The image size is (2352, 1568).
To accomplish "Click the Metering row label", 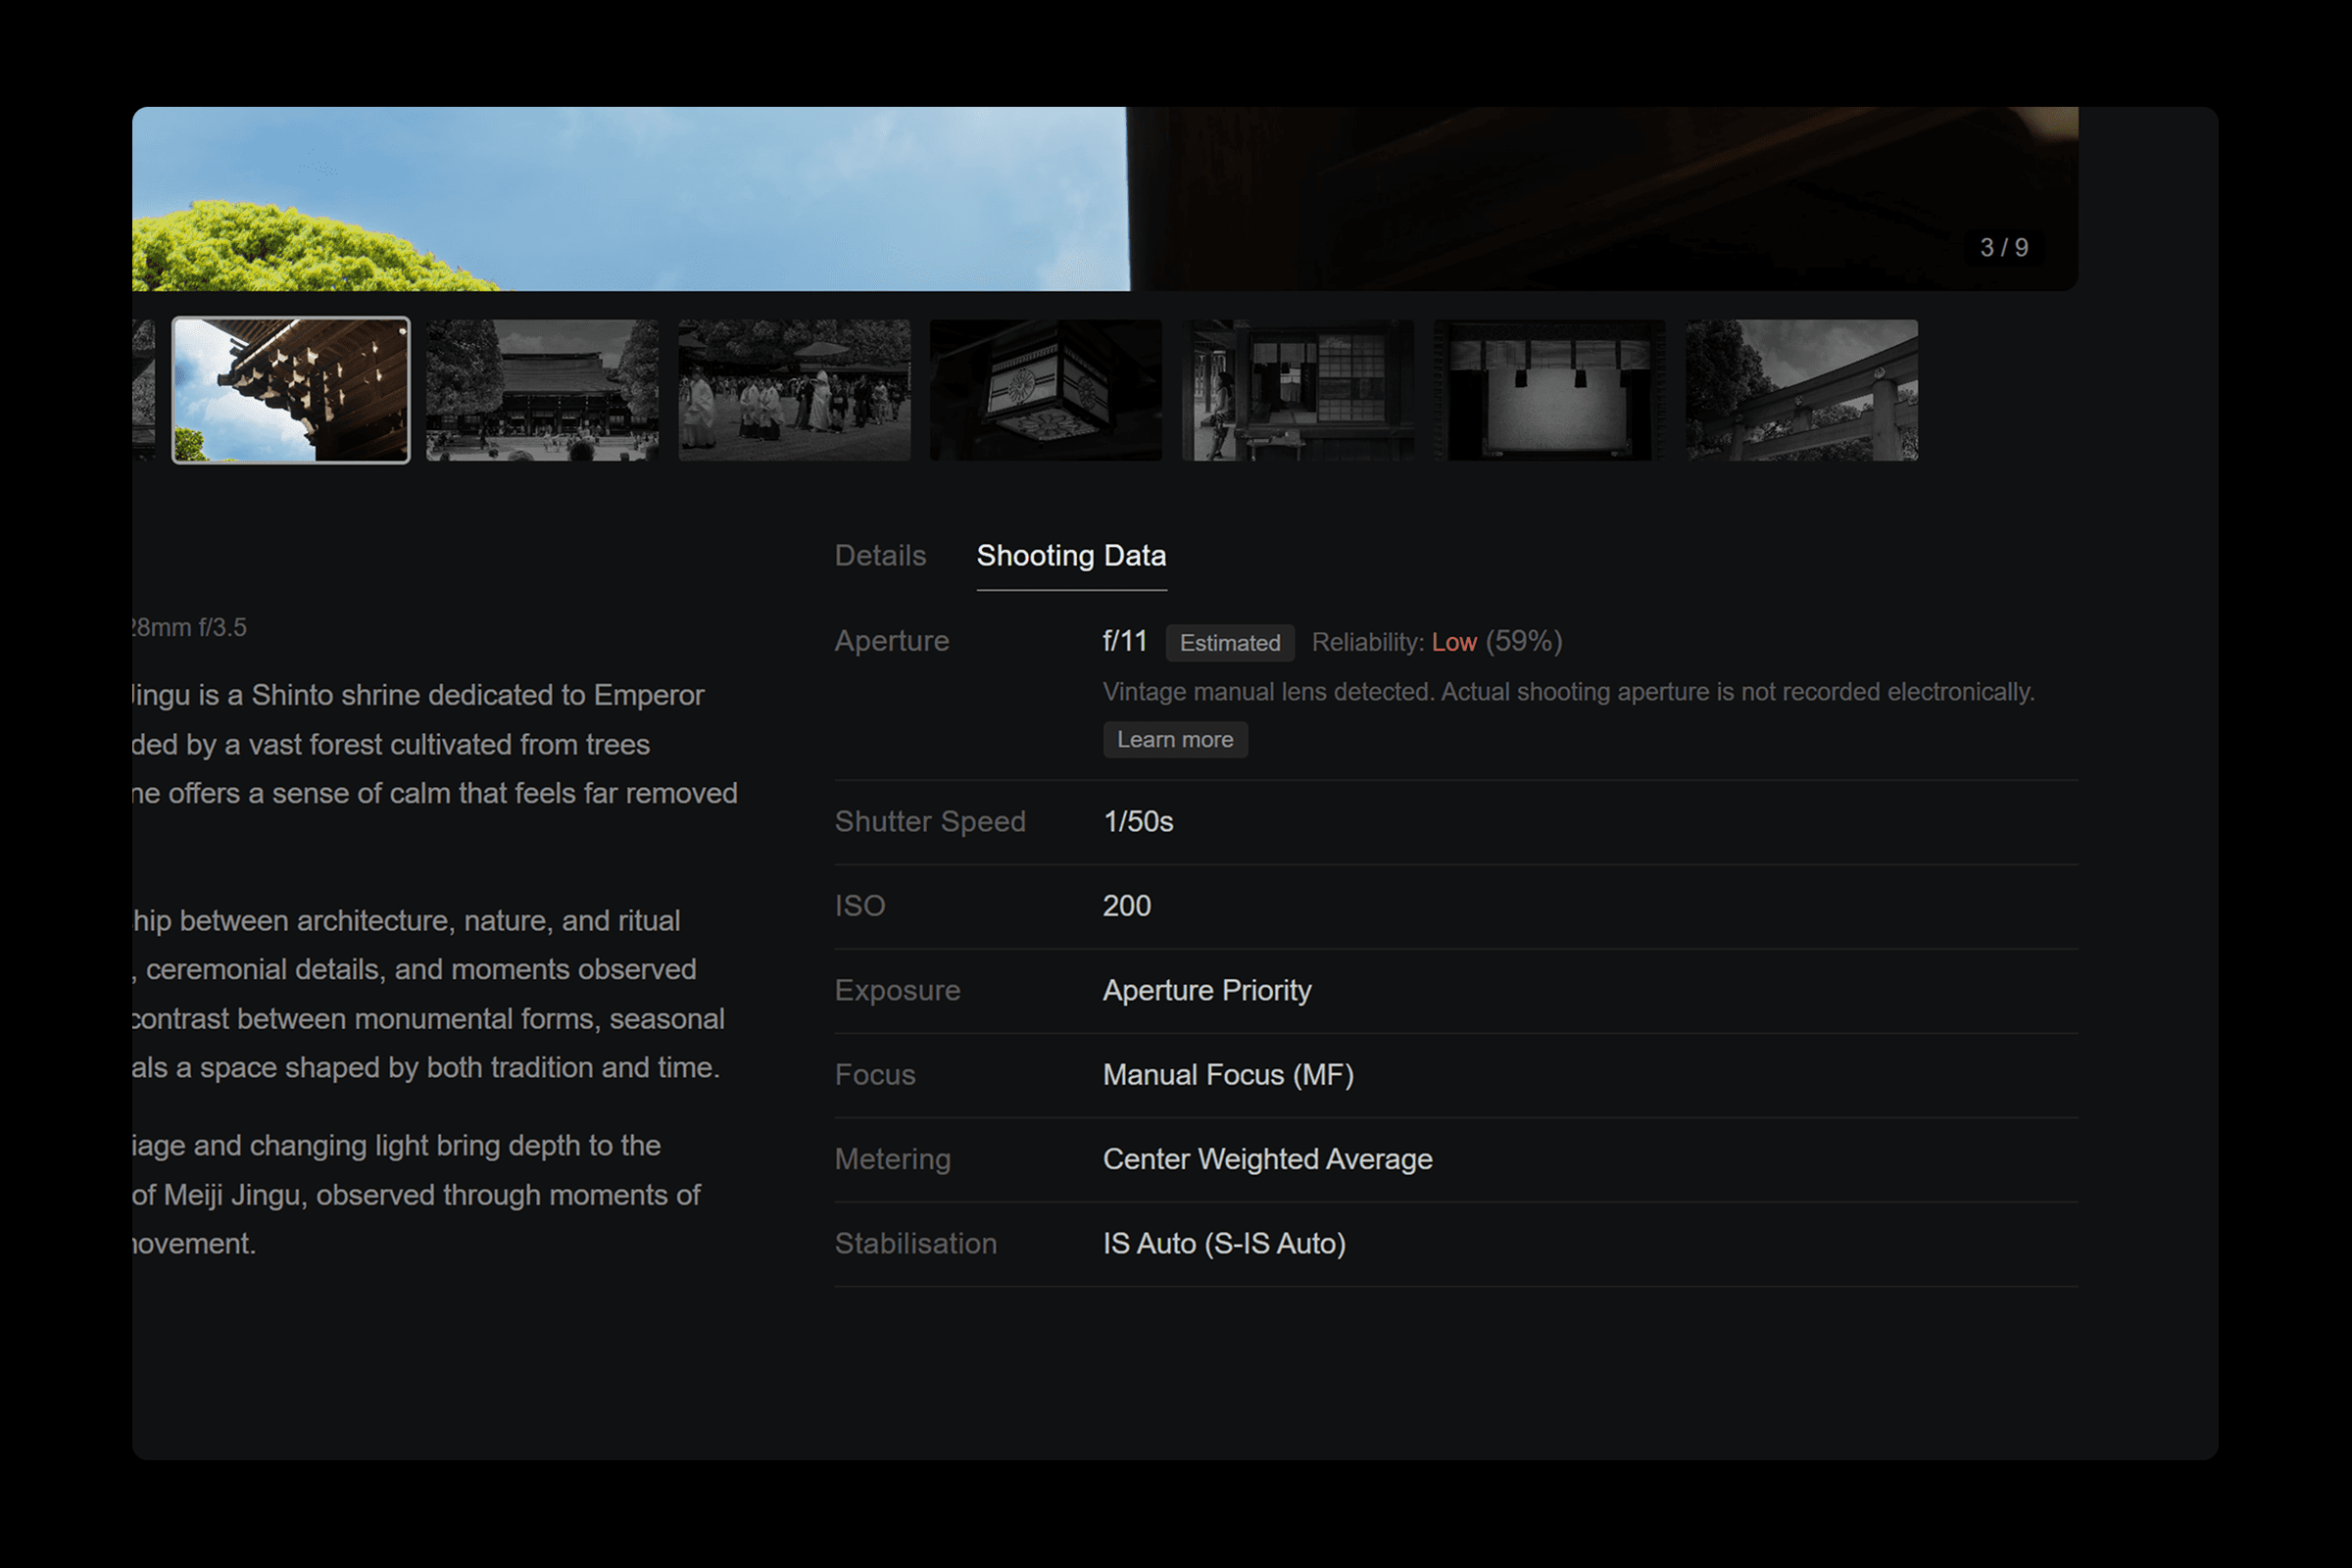I will (893, 1160).
